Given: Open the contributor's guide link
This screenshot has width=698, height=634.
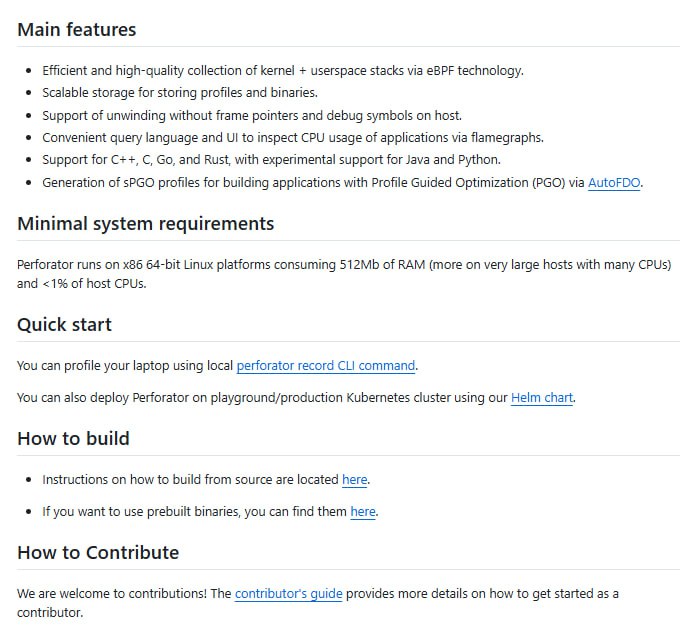Looking at the screenshot, I should tap(288, 594).
